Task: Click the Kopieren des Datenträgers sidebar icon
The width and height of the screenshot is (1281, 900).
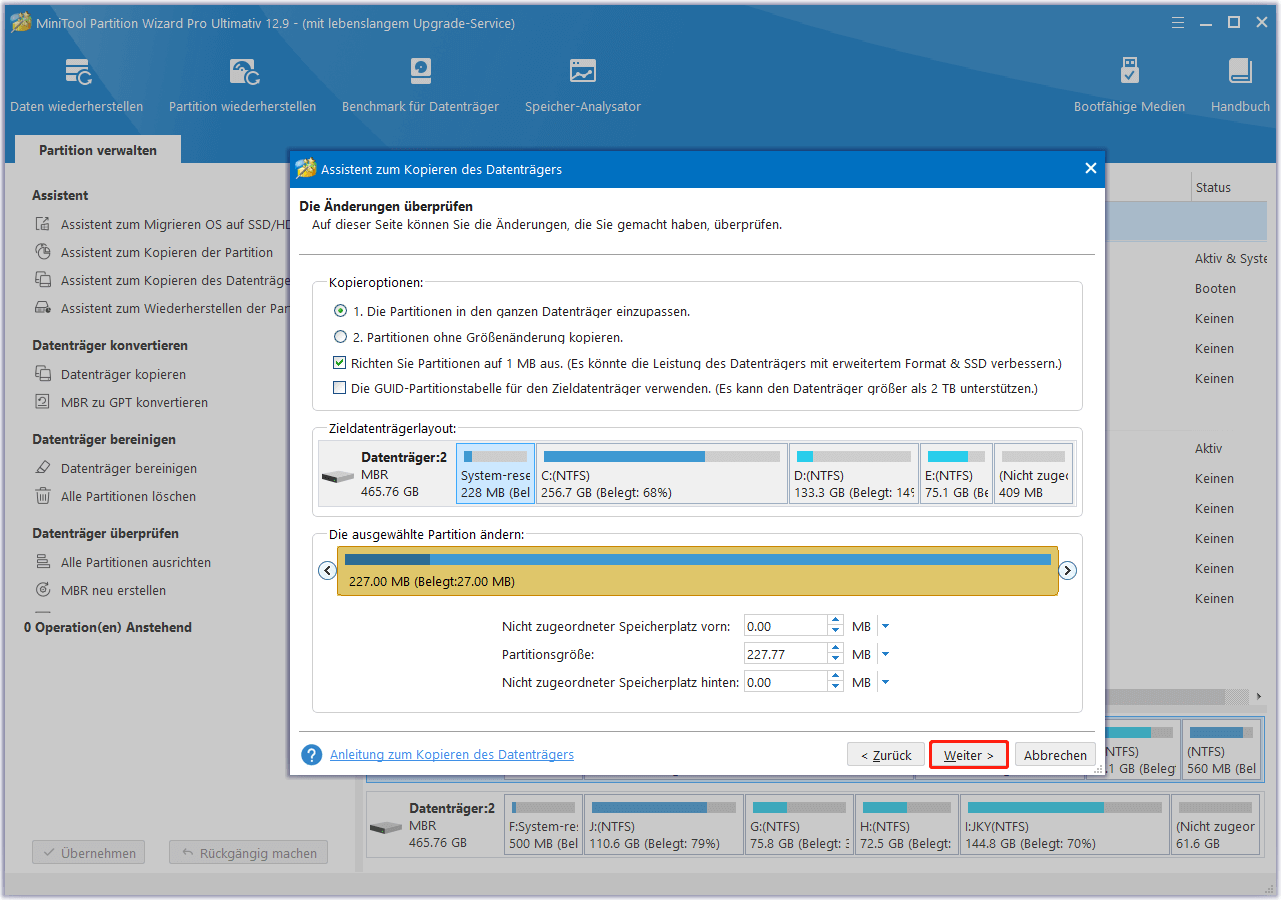Action: 43,281
